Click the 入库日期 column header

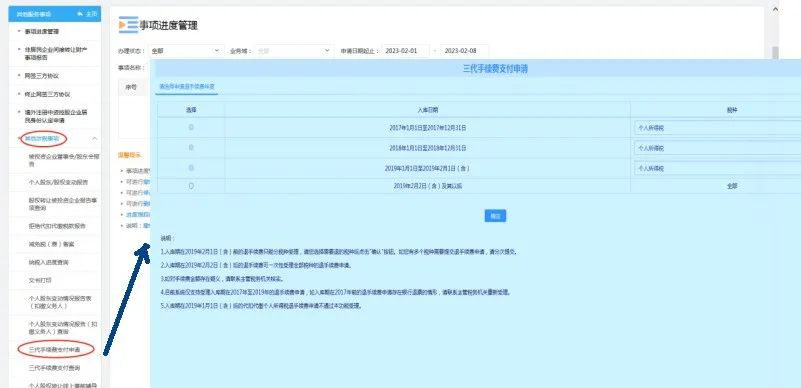tap(427, 110)
